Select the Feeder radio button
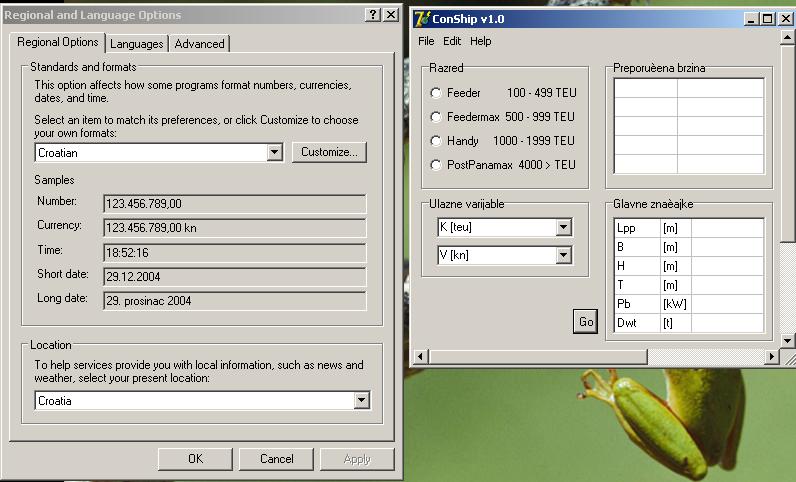This screenshot has width=796, height=482. point(436,93)
